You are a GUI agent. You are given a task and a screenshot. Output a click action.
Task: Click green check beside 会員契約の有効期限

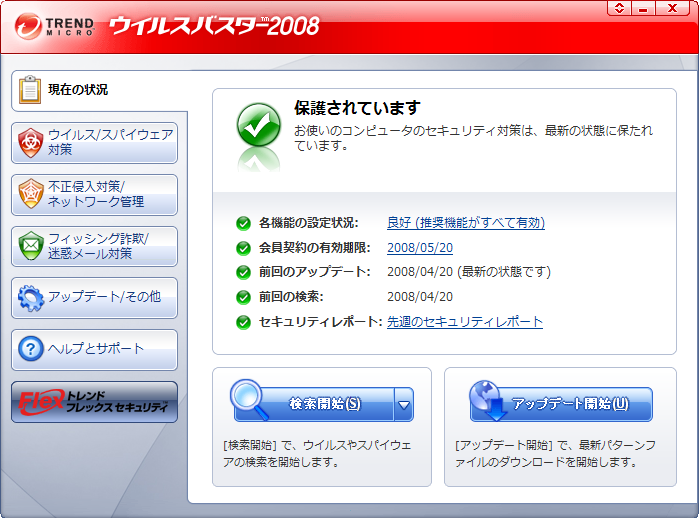[x=243, y=248]
